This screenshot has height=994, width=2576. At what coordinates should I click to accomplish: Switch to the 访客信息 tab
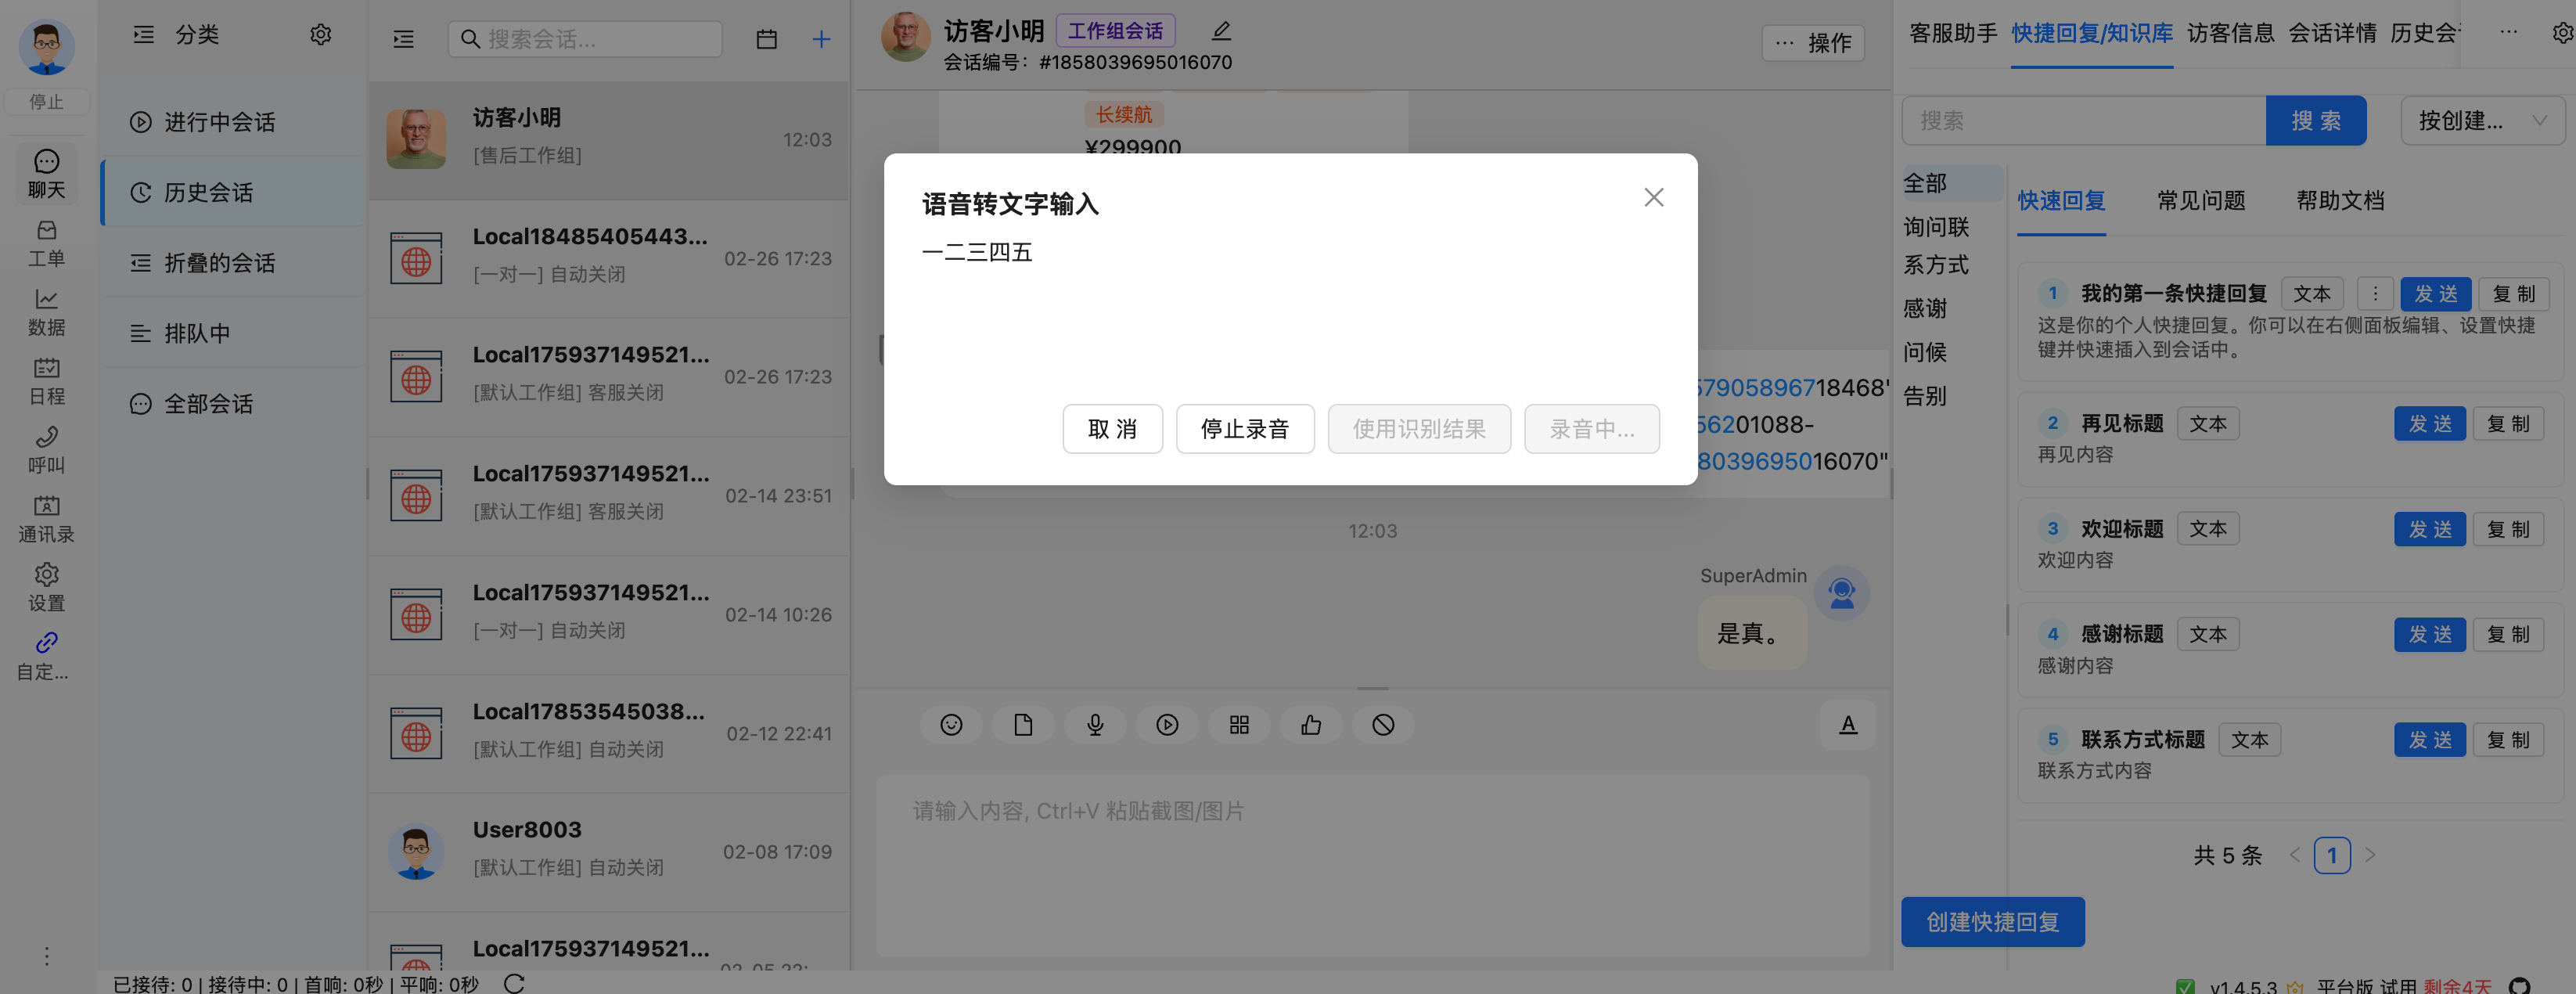pos(2230,33)
